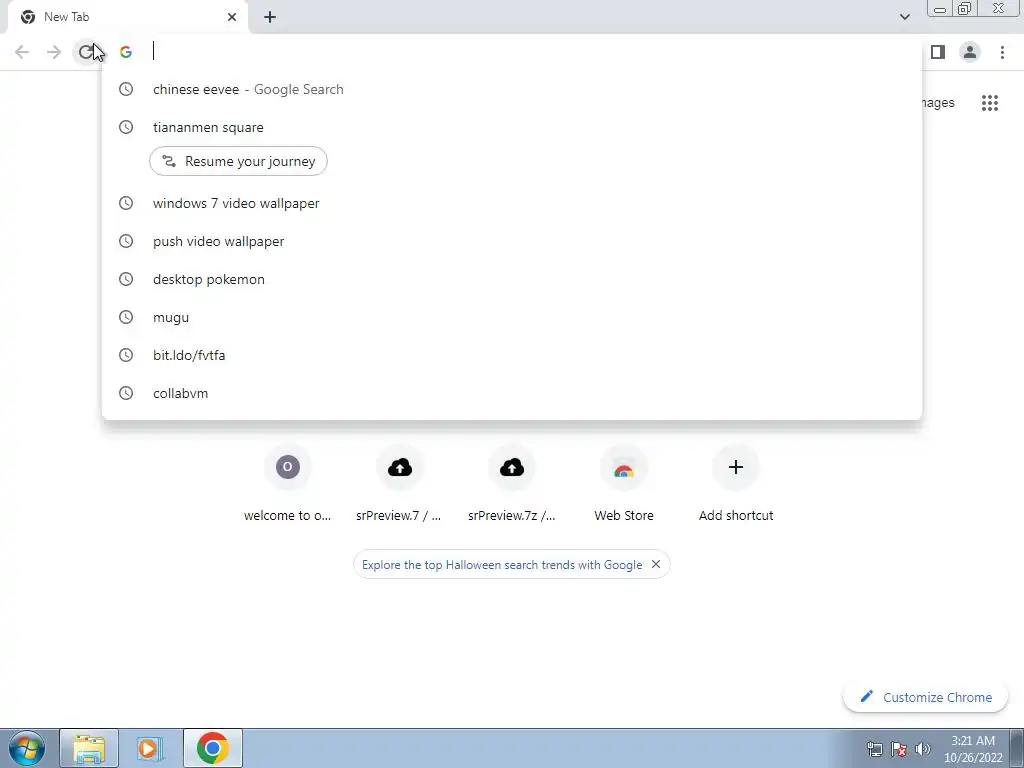The height and width of the screenshot is (768, 1024).
Task: Open Chrome's three-dot menu
Action: coord(1002,52)
